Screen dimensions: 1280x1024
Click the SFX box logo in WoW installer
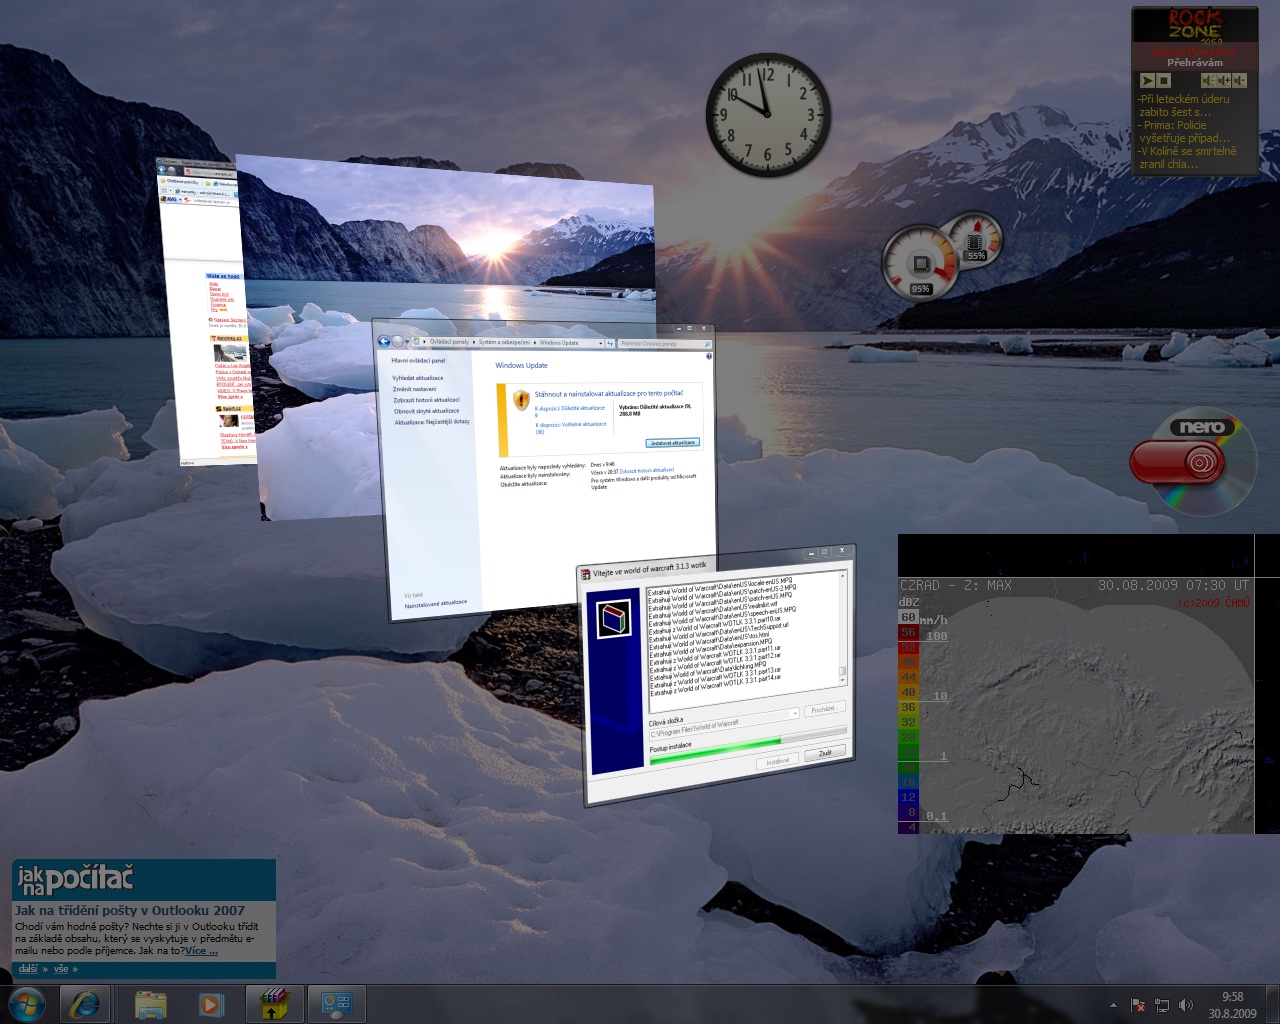click(x=614, y=619)
